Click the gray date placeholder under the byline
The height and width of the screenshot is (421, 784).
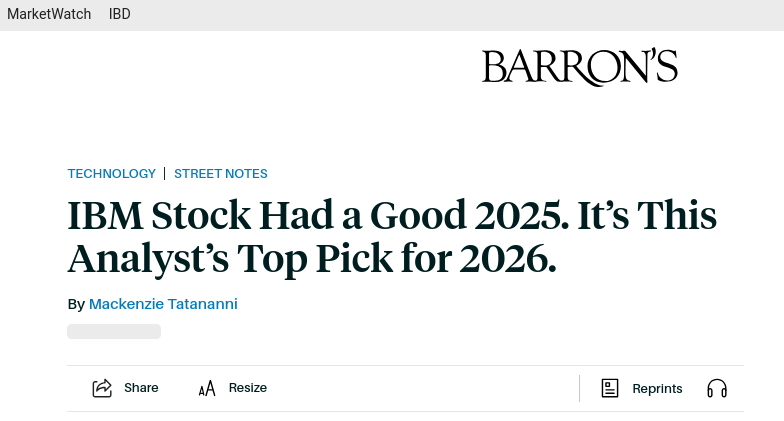pyautogui.click(x=114, y=331)
